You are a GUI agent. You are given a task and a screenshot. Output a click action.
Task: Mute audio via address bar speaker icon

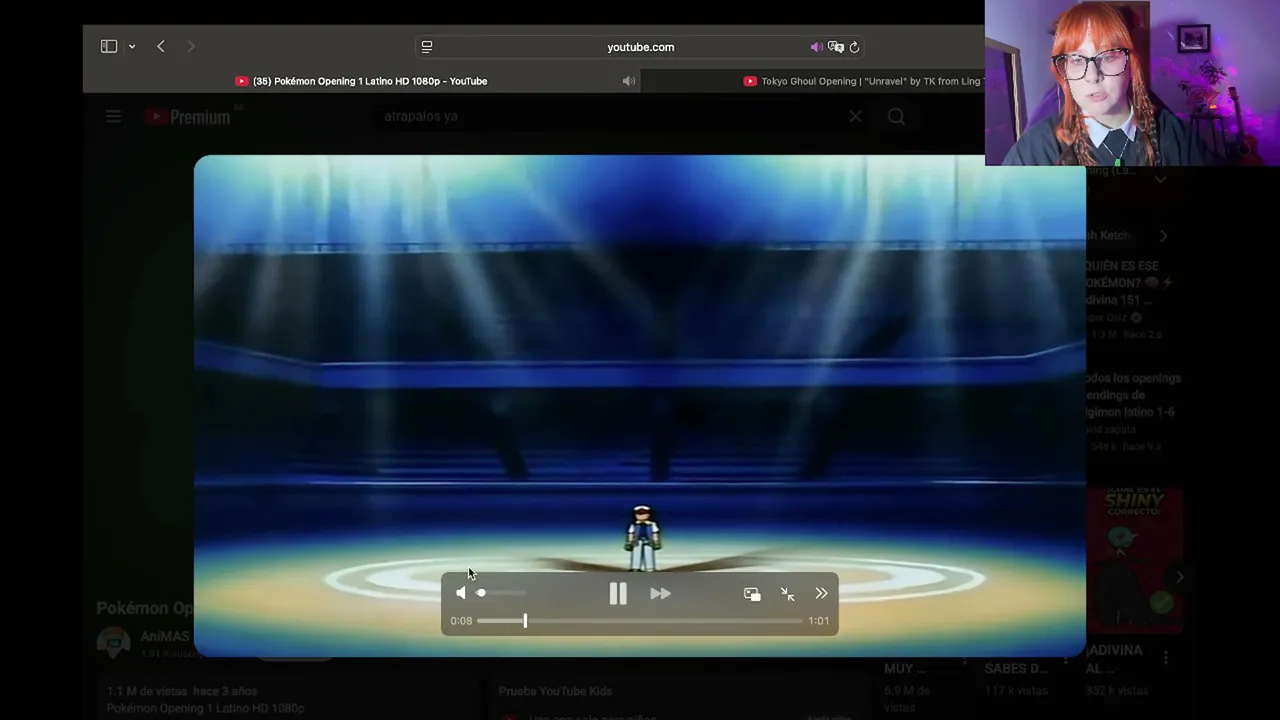coord(816,47)
